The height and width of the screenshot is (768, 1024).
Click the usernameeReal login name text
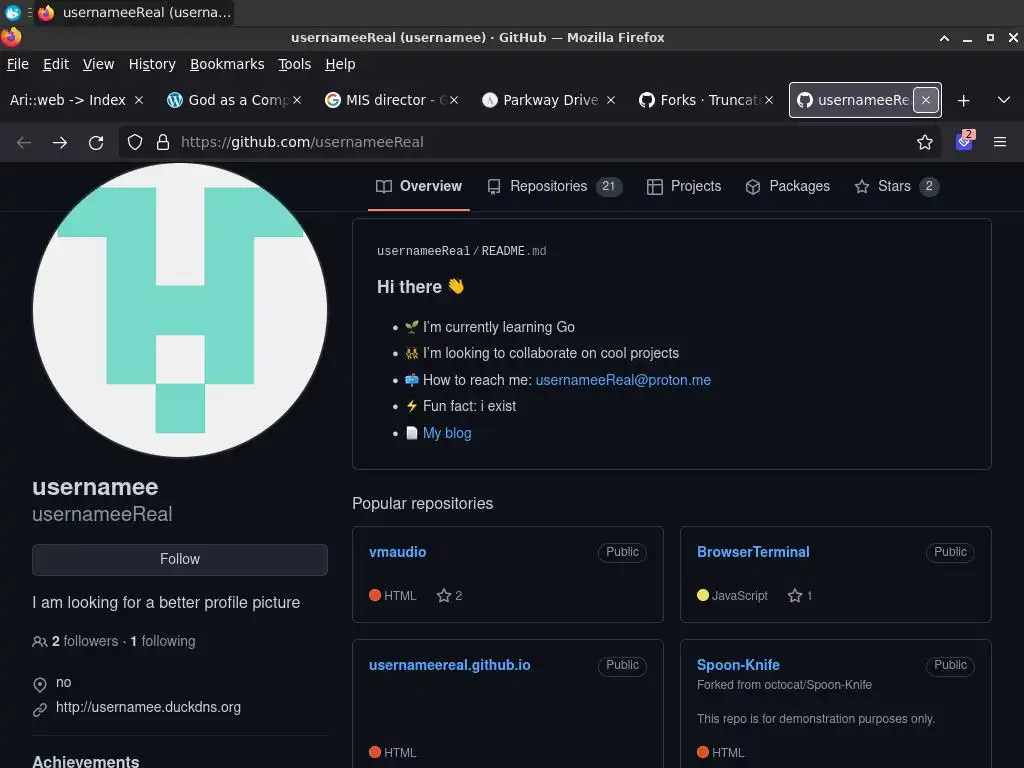pos(103,514)
